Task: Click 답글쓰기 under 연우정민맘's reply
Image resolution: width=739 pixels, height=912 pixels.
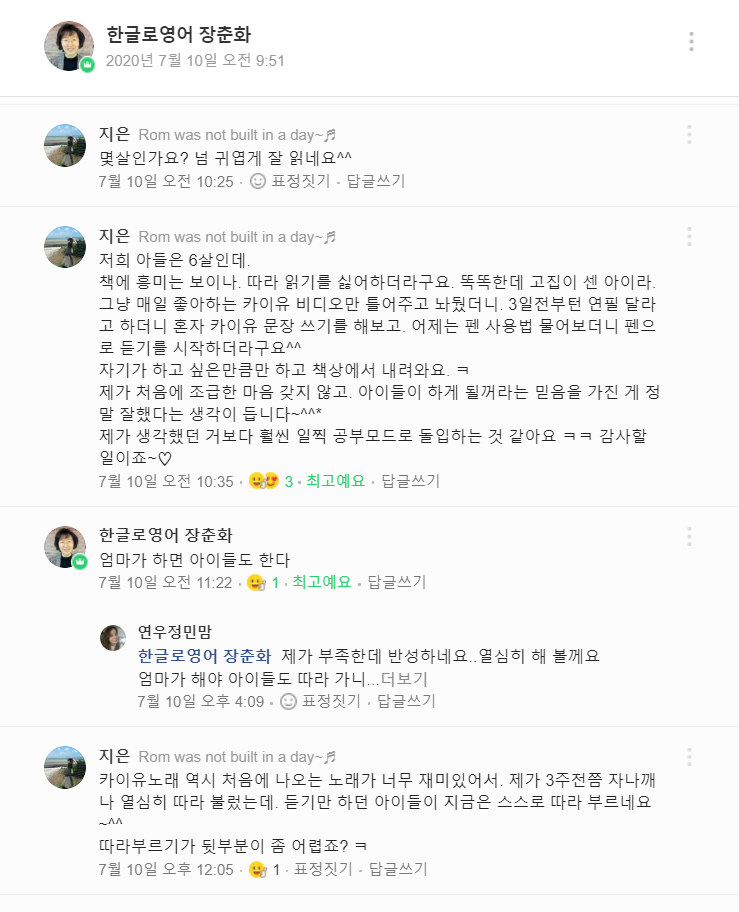Action: click(406, 701)
